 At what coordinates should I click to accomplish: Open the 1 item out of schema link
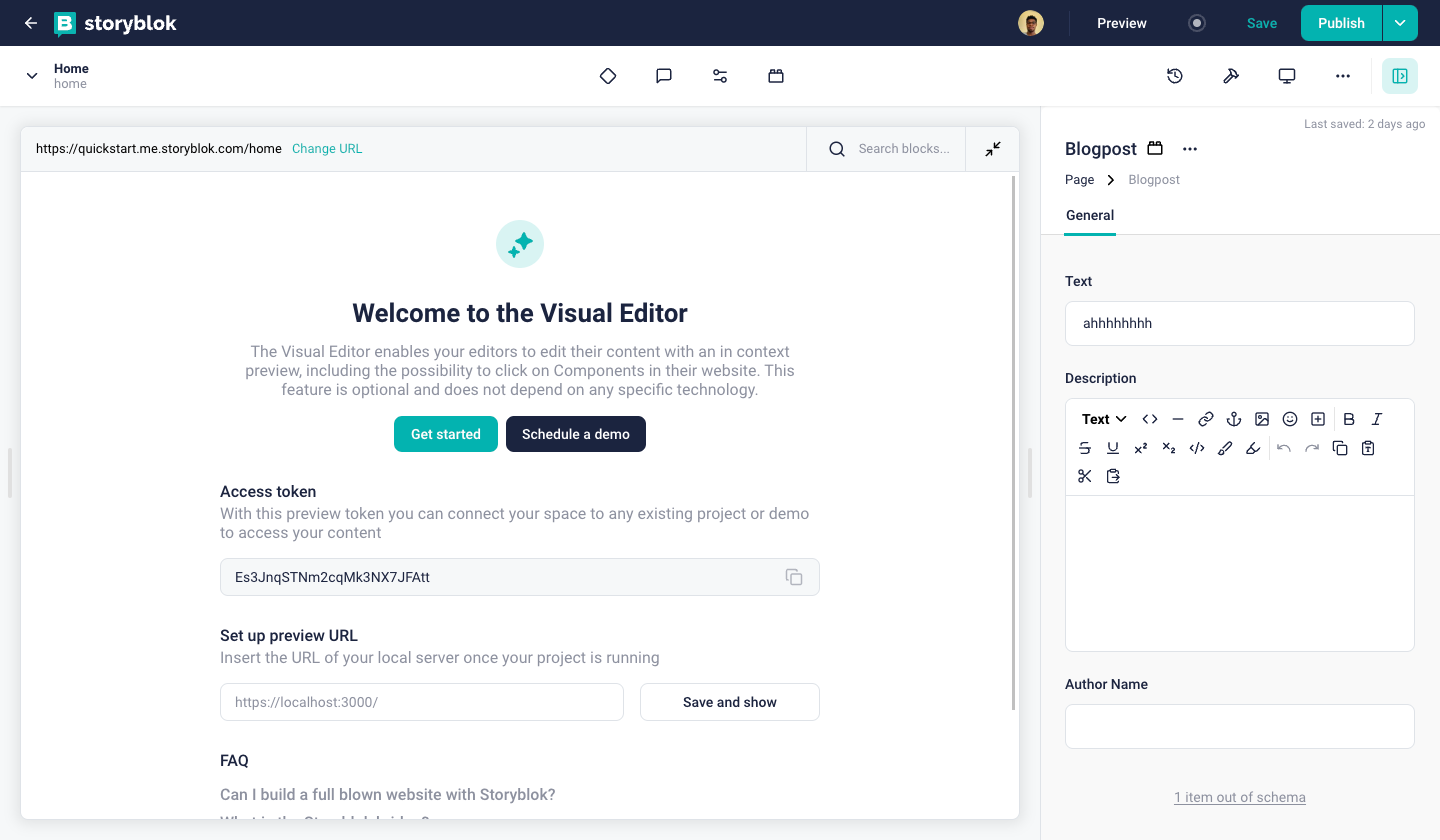[x=1240, y=797]
